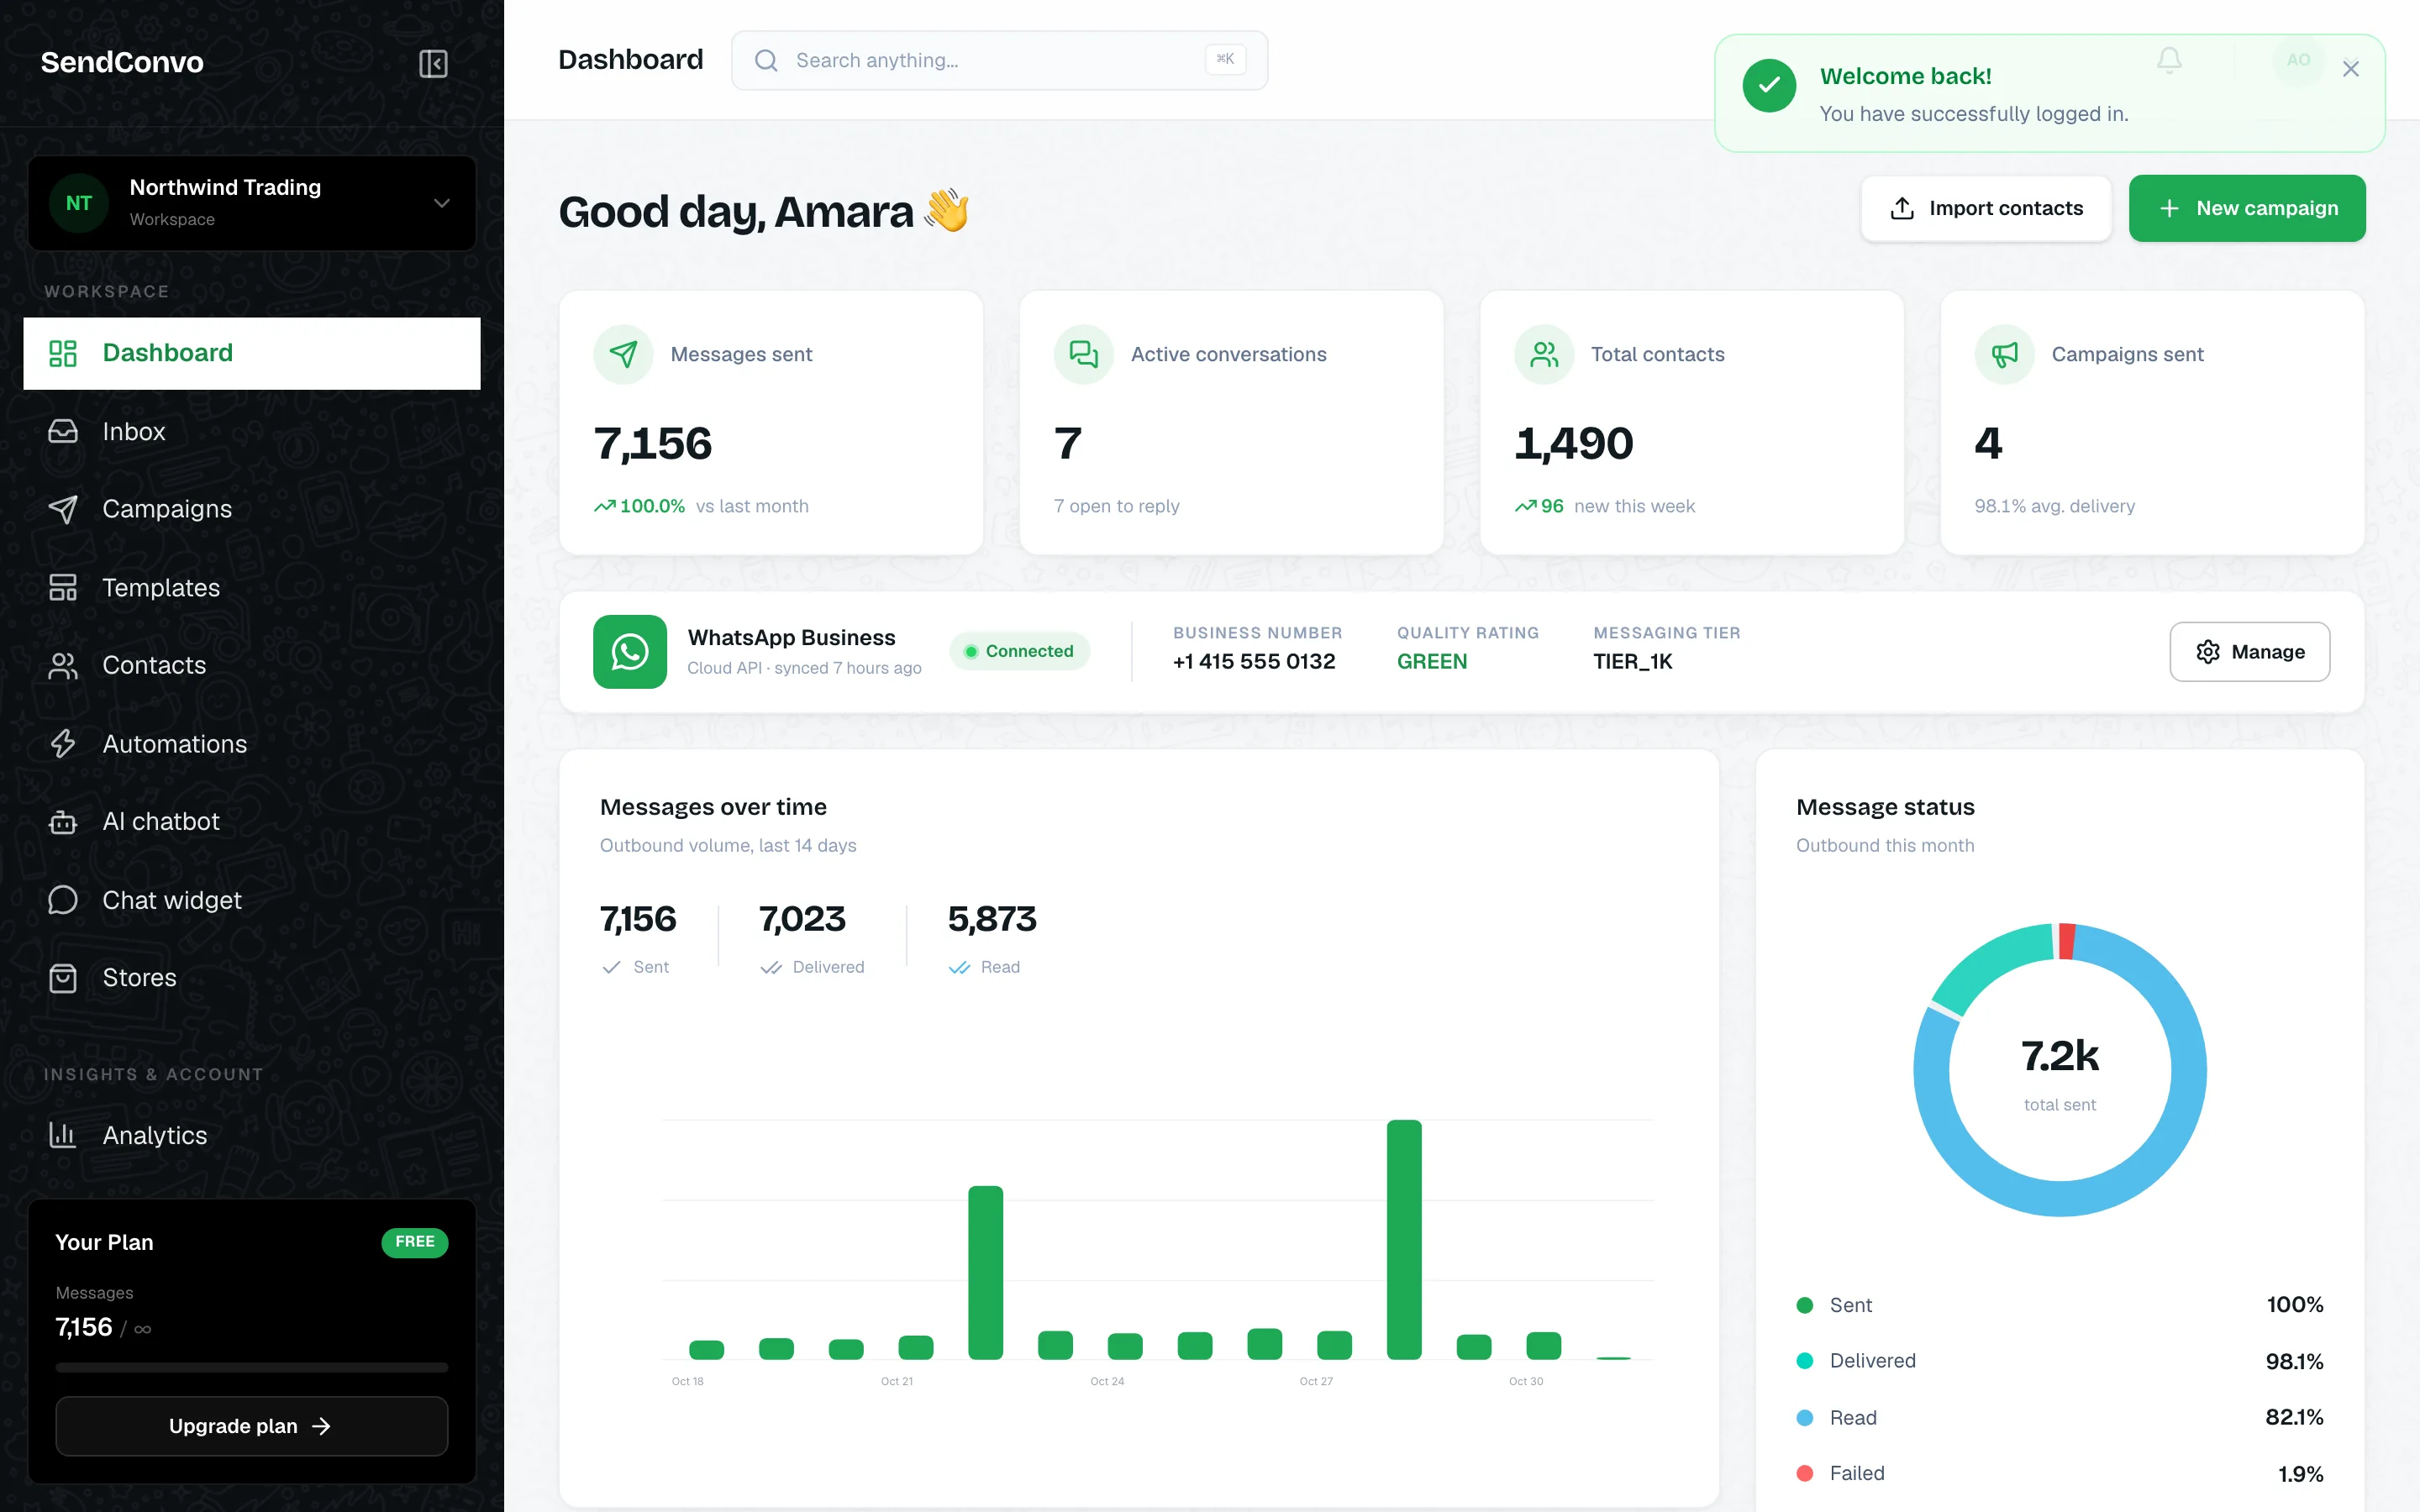Click the Failed legend row
2420x1512 pixels.
click(2059, 1473)
